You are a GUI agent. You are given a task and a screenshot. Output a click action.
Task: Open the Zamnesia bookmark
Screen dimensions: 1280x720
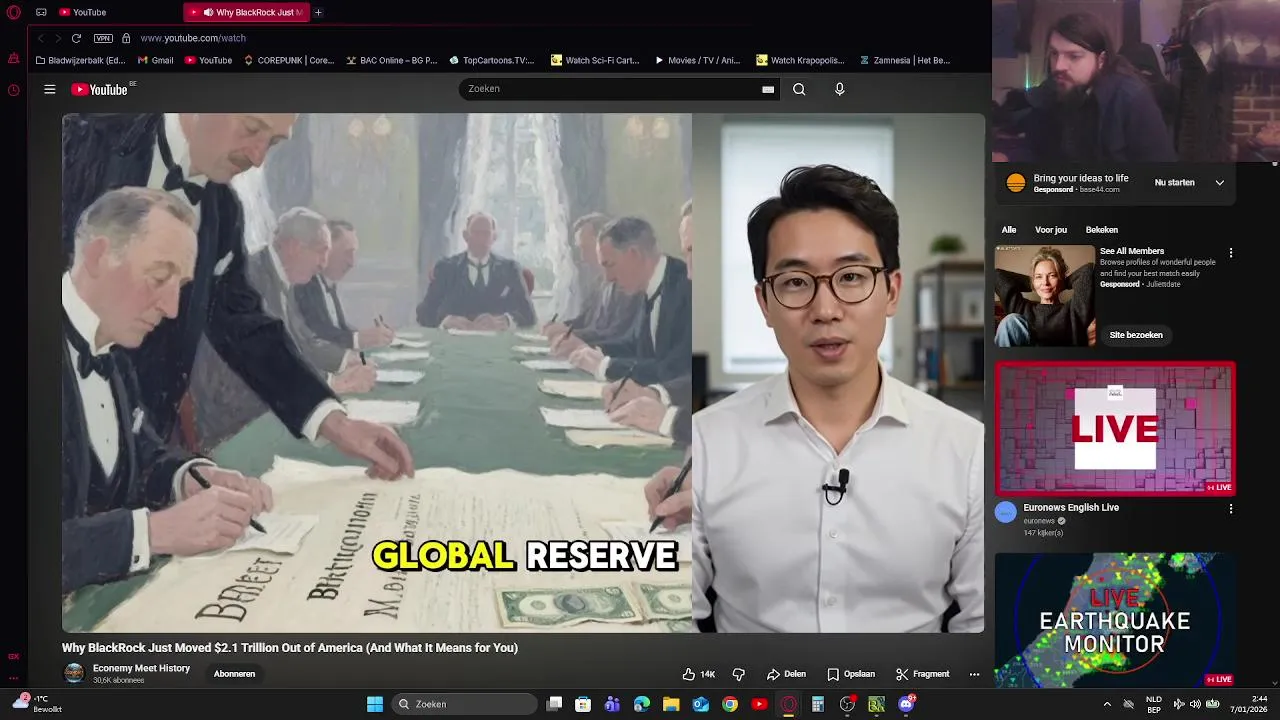(x=905, y=60)
